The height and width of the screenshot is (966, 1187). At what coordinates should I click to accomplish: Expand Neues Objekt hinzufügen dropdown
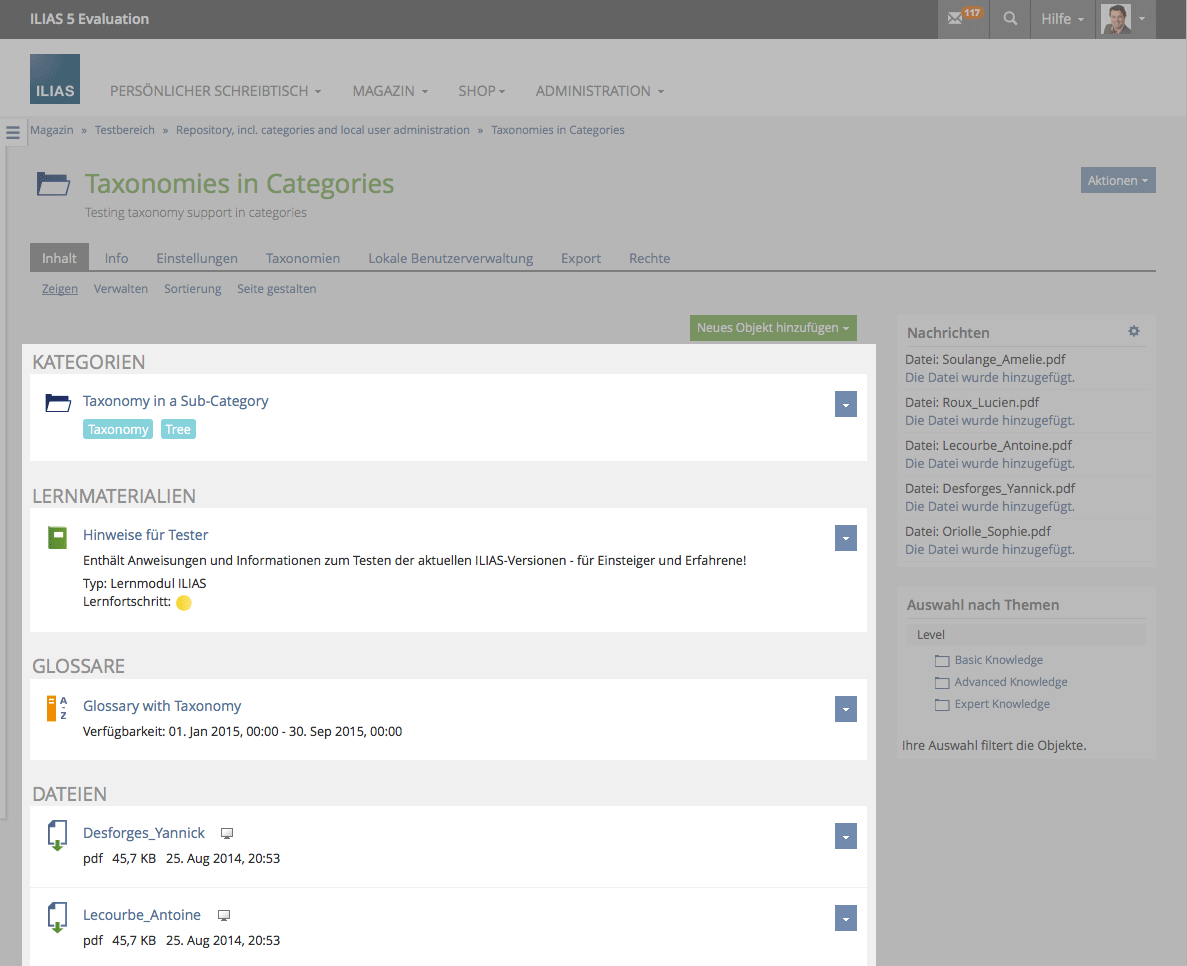(773, 328)
